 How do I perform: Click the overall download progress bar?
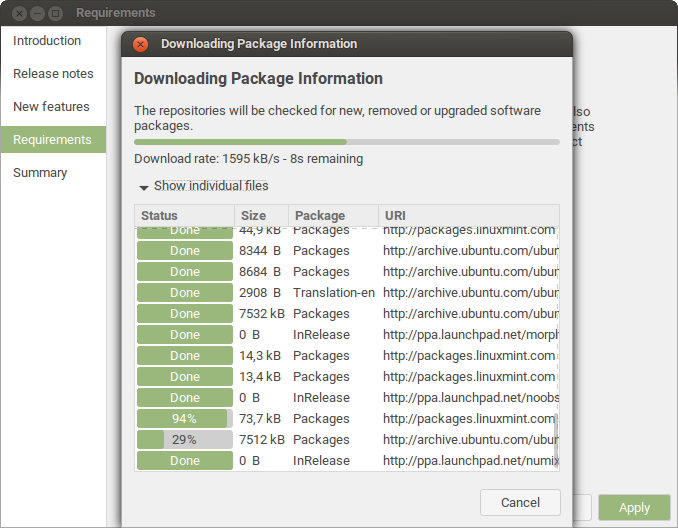[347, 142]
